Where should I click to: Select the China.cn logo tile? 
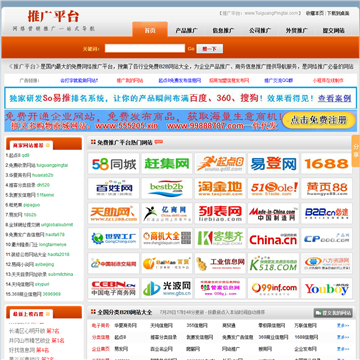pos(273,238)
